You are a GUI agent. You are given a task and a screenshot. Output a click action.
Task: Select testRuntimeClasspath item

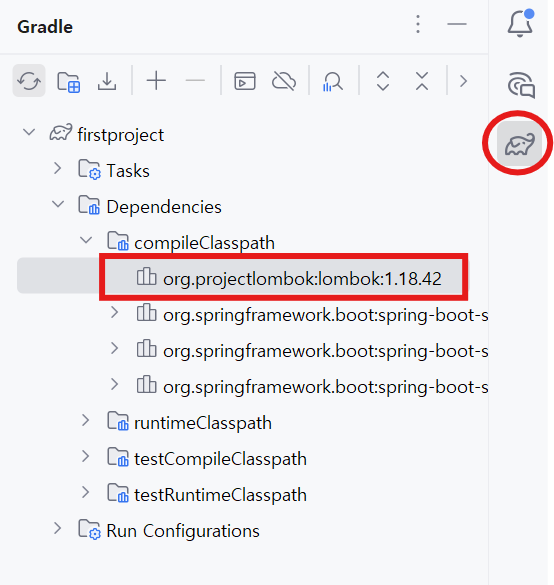click(x=220, y=495)
